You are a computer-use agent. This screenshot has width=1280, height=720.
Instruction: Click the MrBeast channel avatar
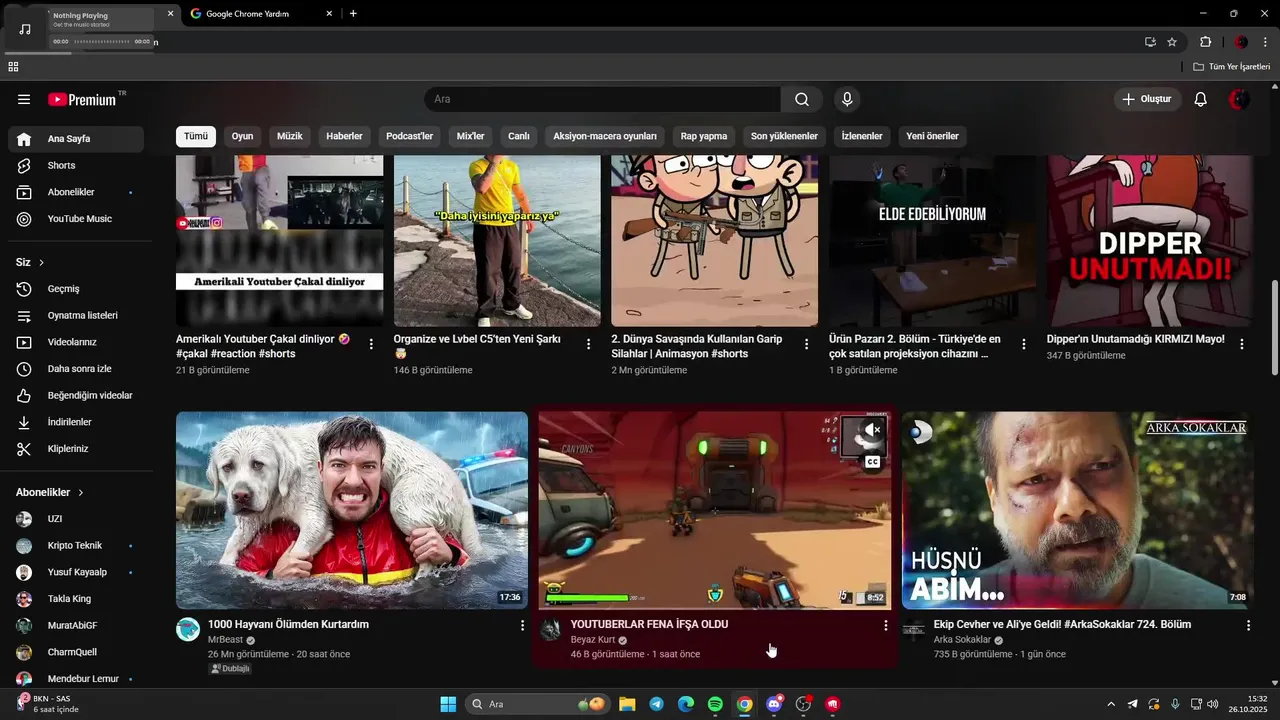click(188, 629)
